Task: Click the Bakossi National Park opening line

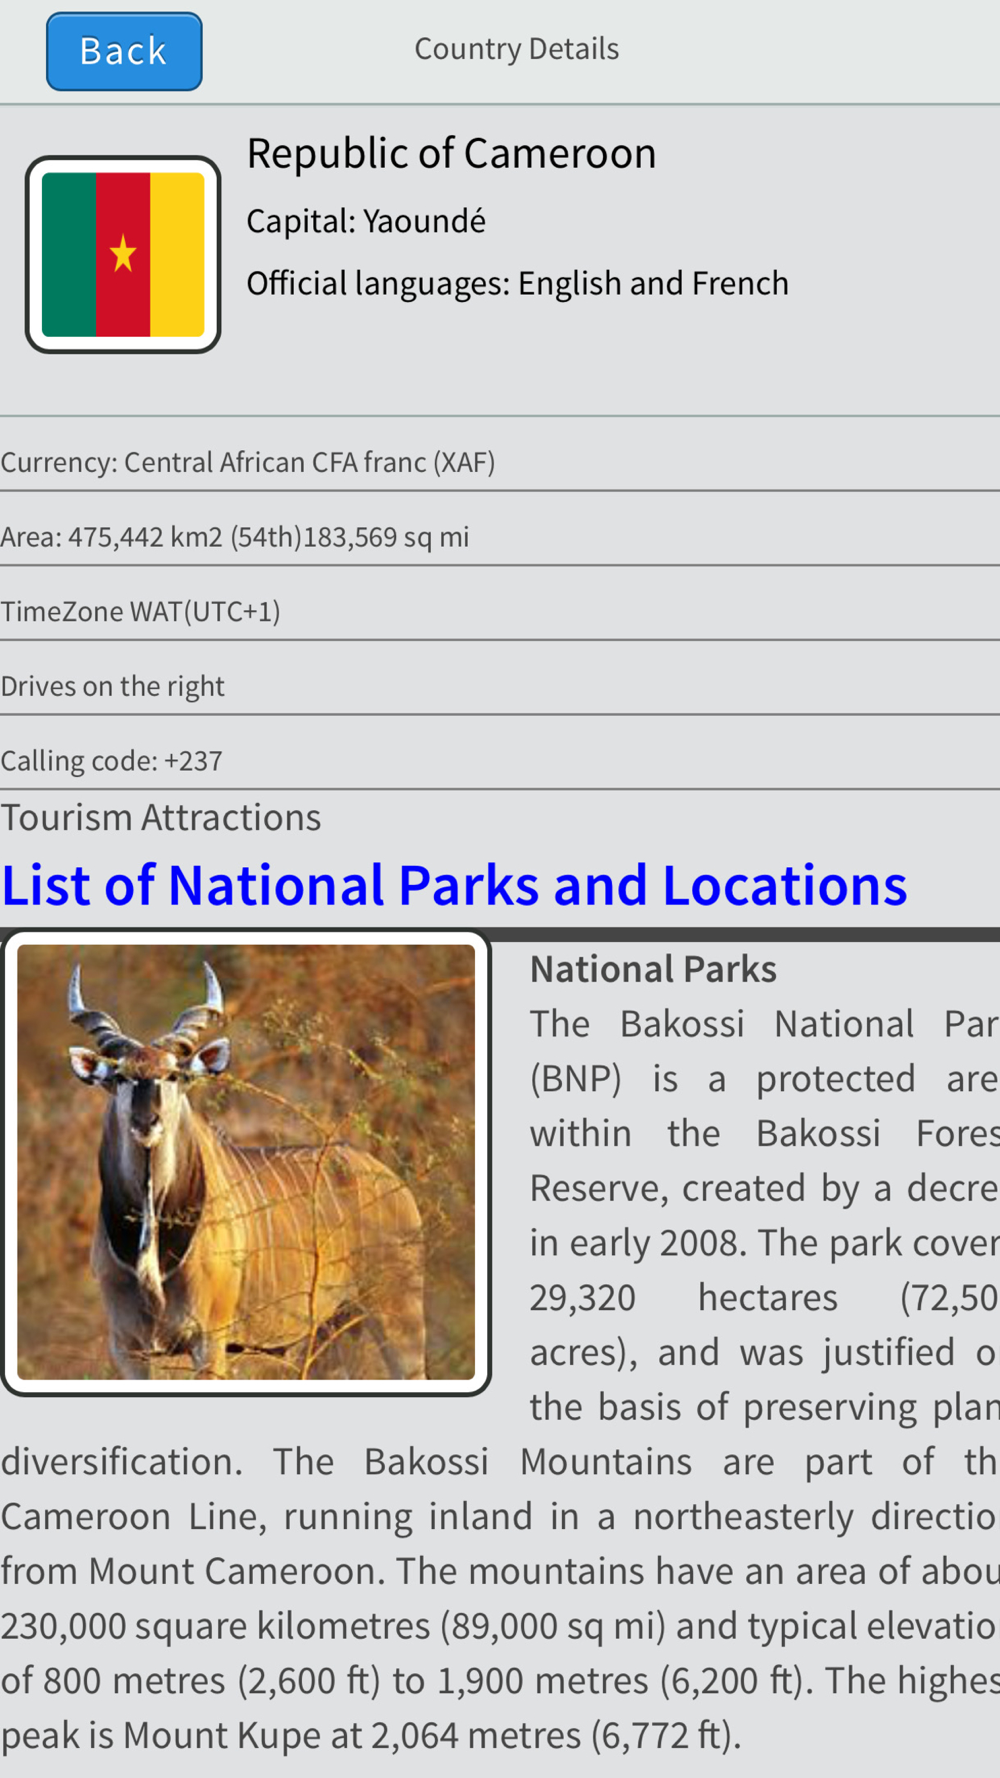Action: click(762, 1024)
